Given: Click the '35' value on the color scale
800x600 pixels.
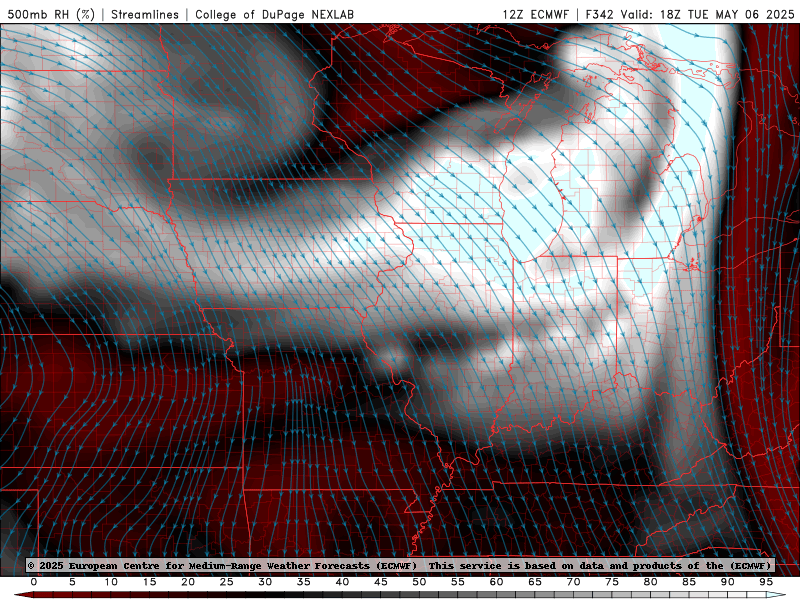Looking at the screenshot, I should (x=304, y=582).
